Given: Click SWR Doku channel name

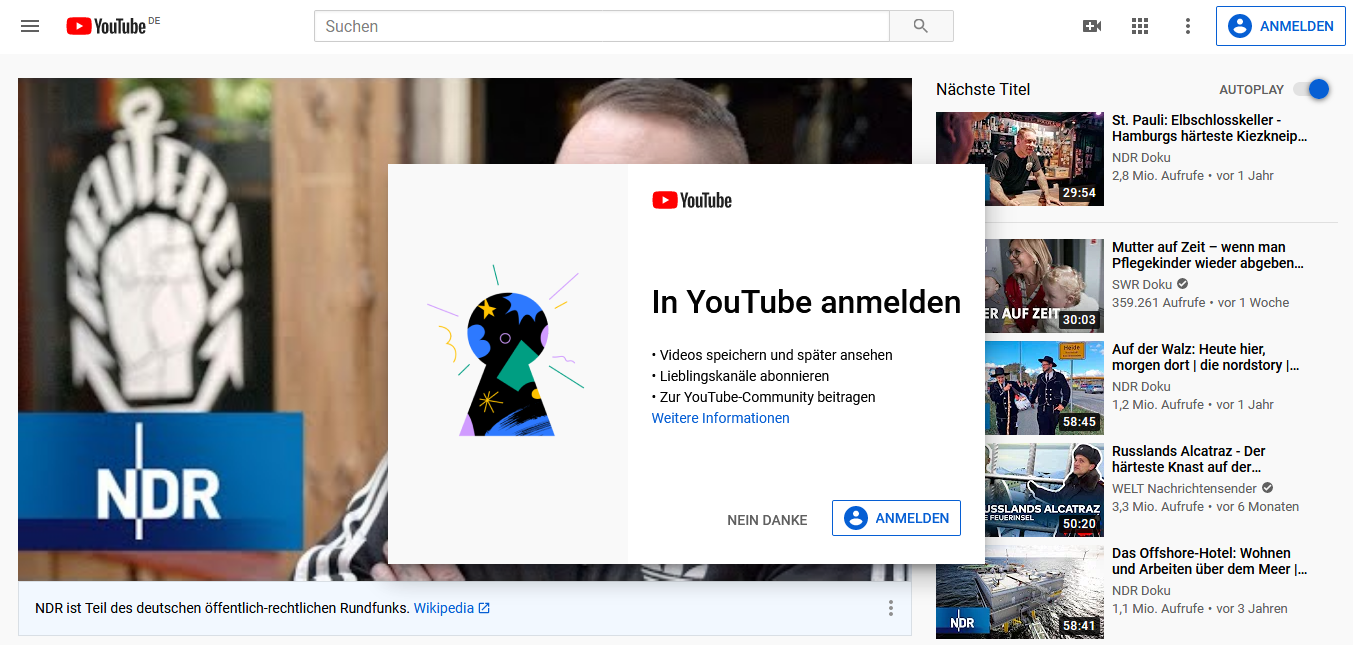Looking at the screenshot, I should click(1141, 284).
